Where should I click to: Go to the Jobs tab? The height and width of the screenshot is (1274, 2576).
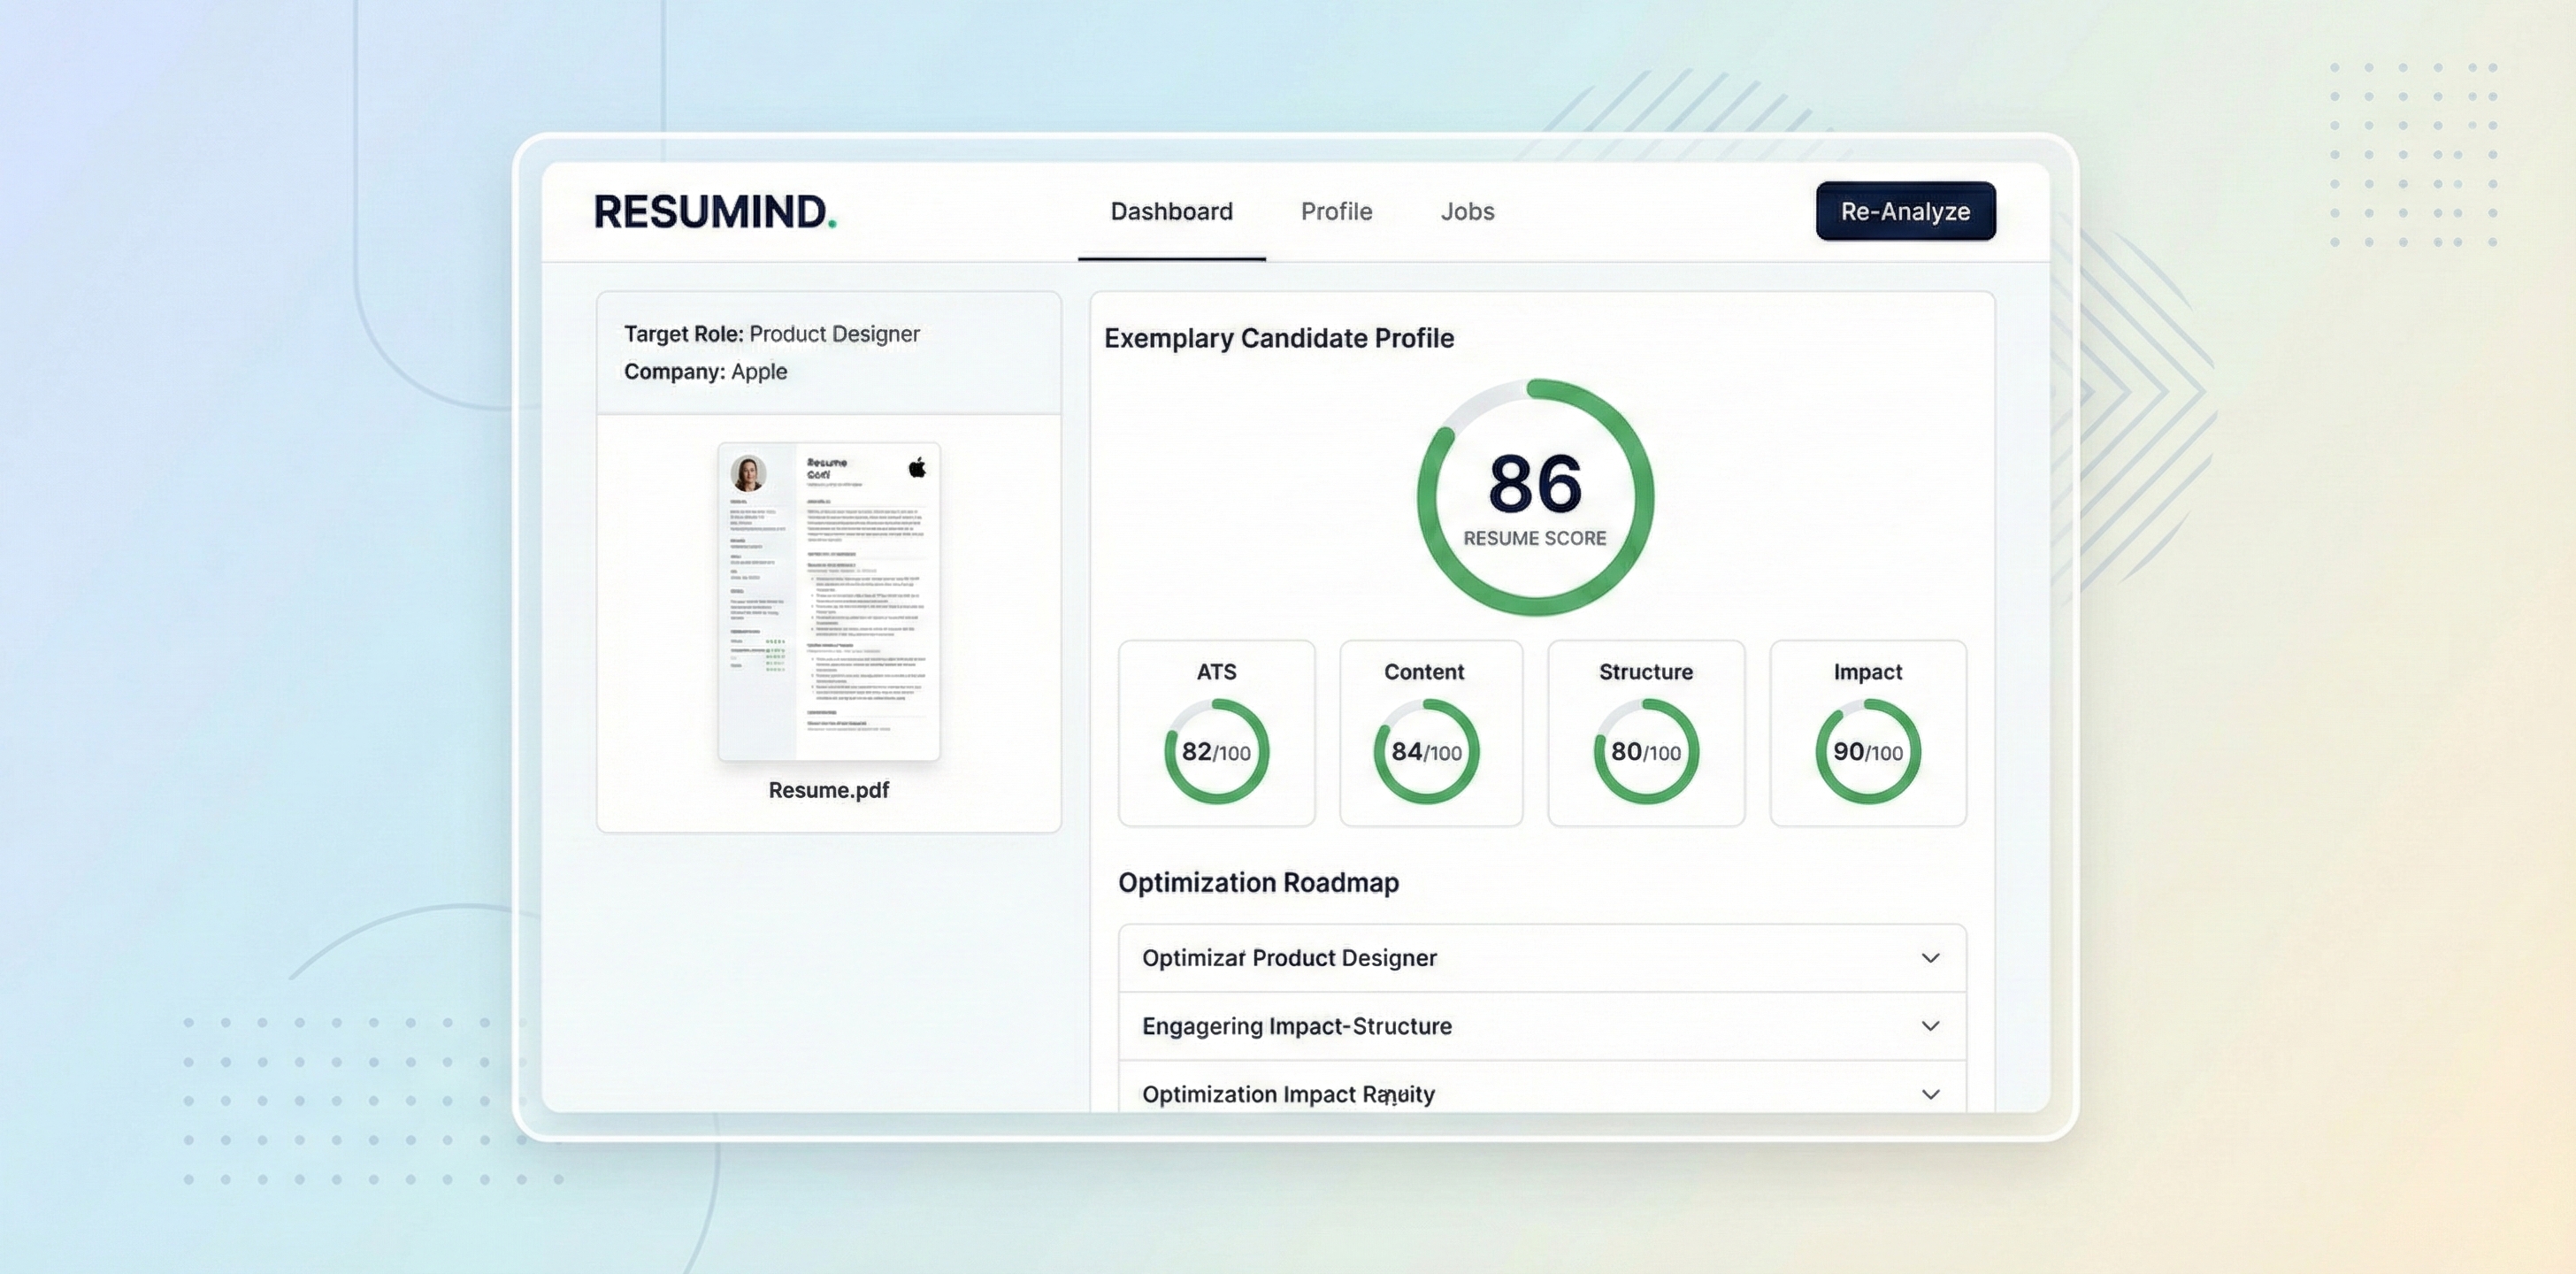(x=1467, y=212)
